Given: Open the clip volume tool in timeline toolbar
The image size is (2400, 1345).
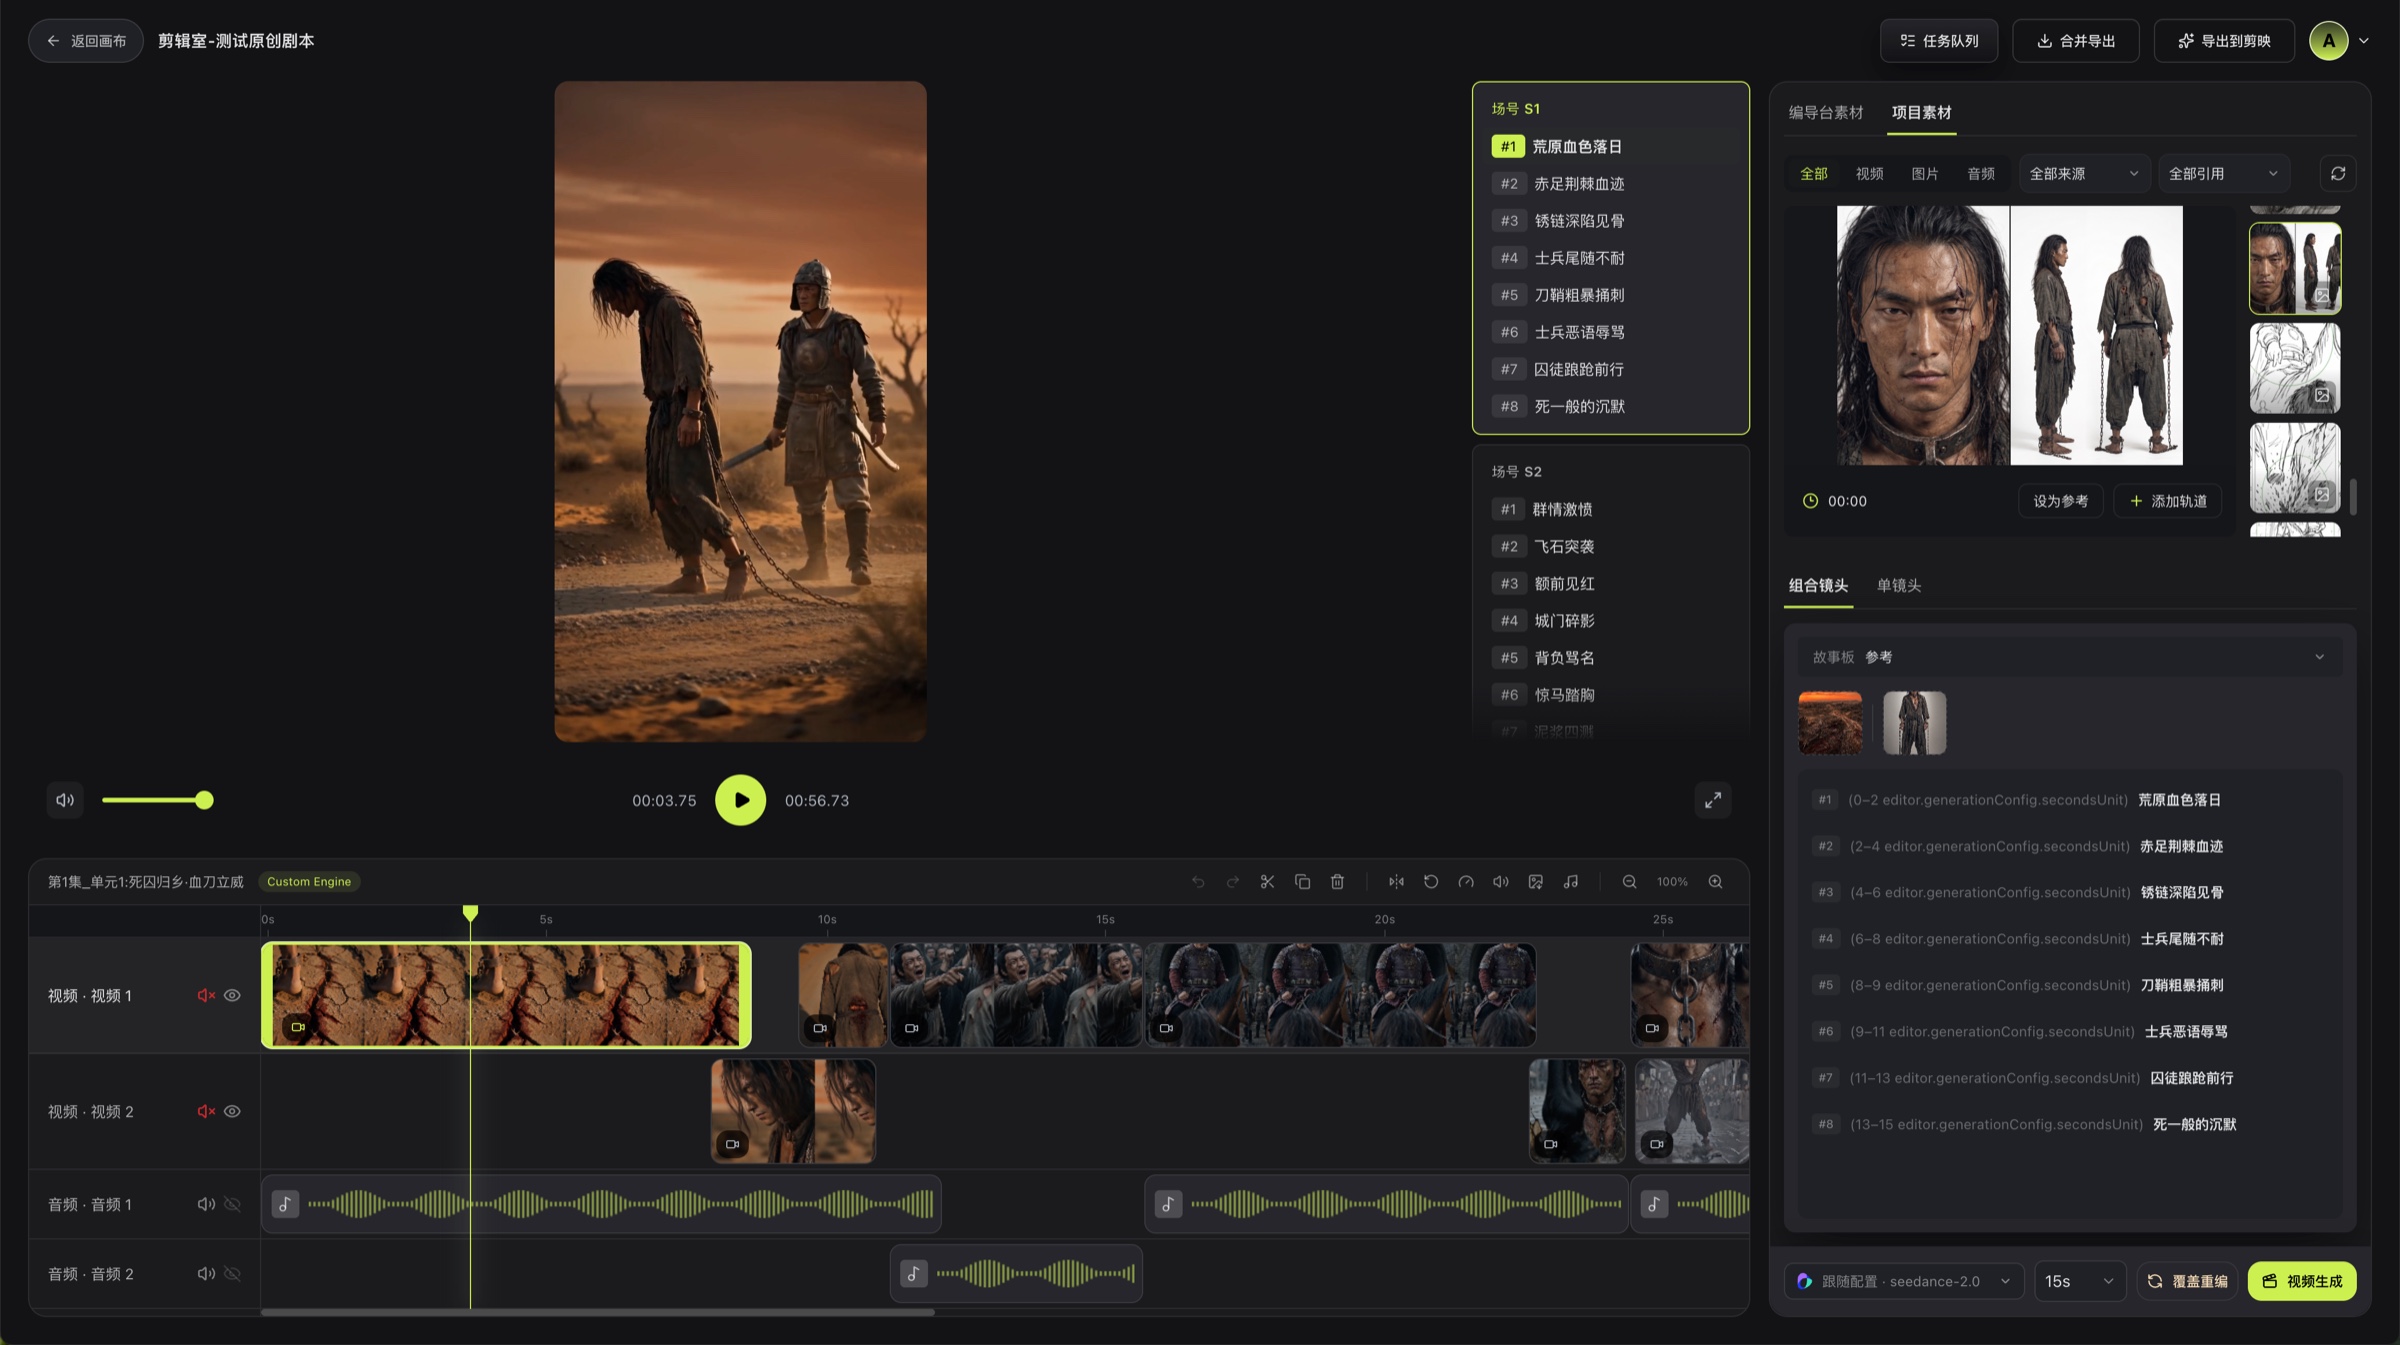Looking at the screenshot, I should (1501, 882).
